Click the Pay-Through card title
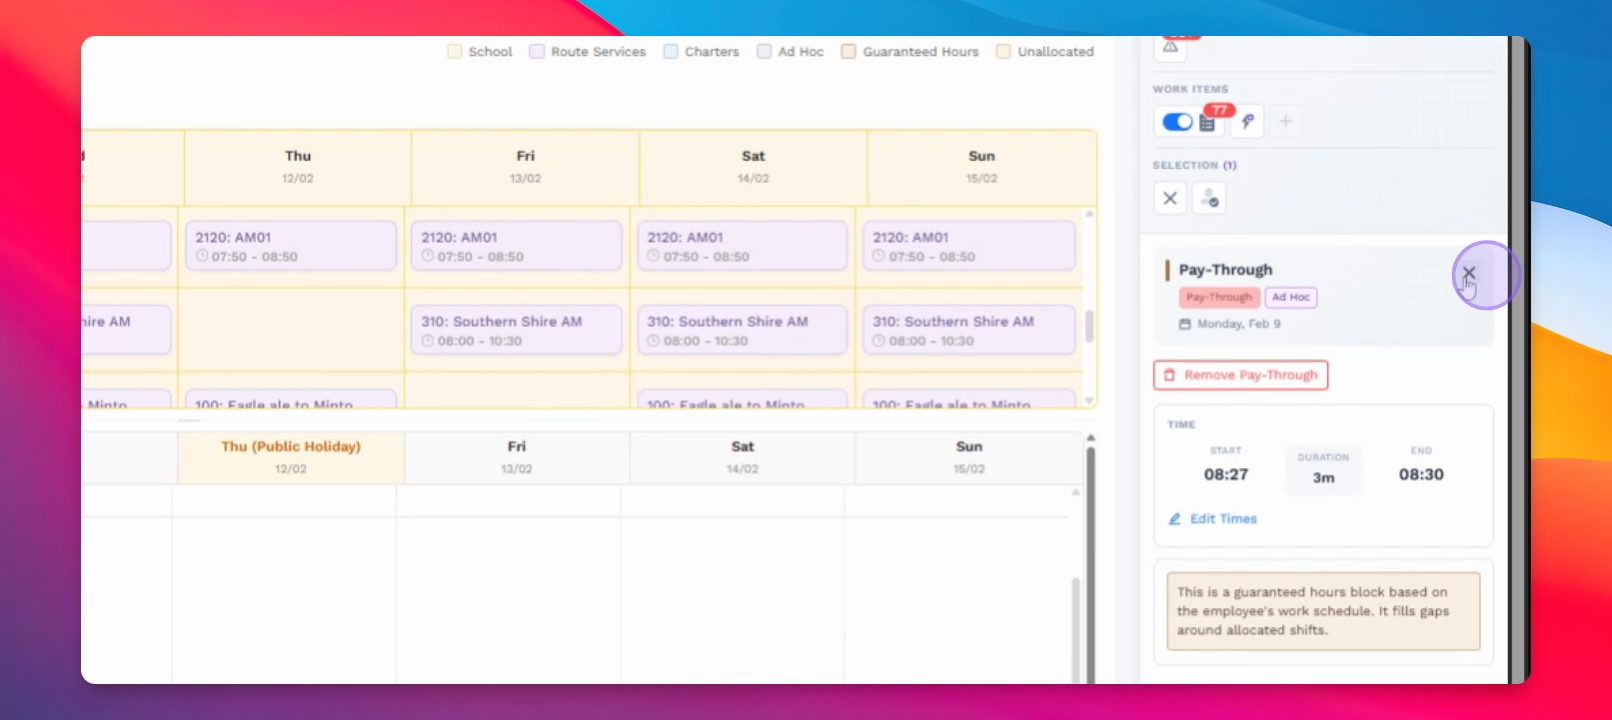 point(1226,270)
